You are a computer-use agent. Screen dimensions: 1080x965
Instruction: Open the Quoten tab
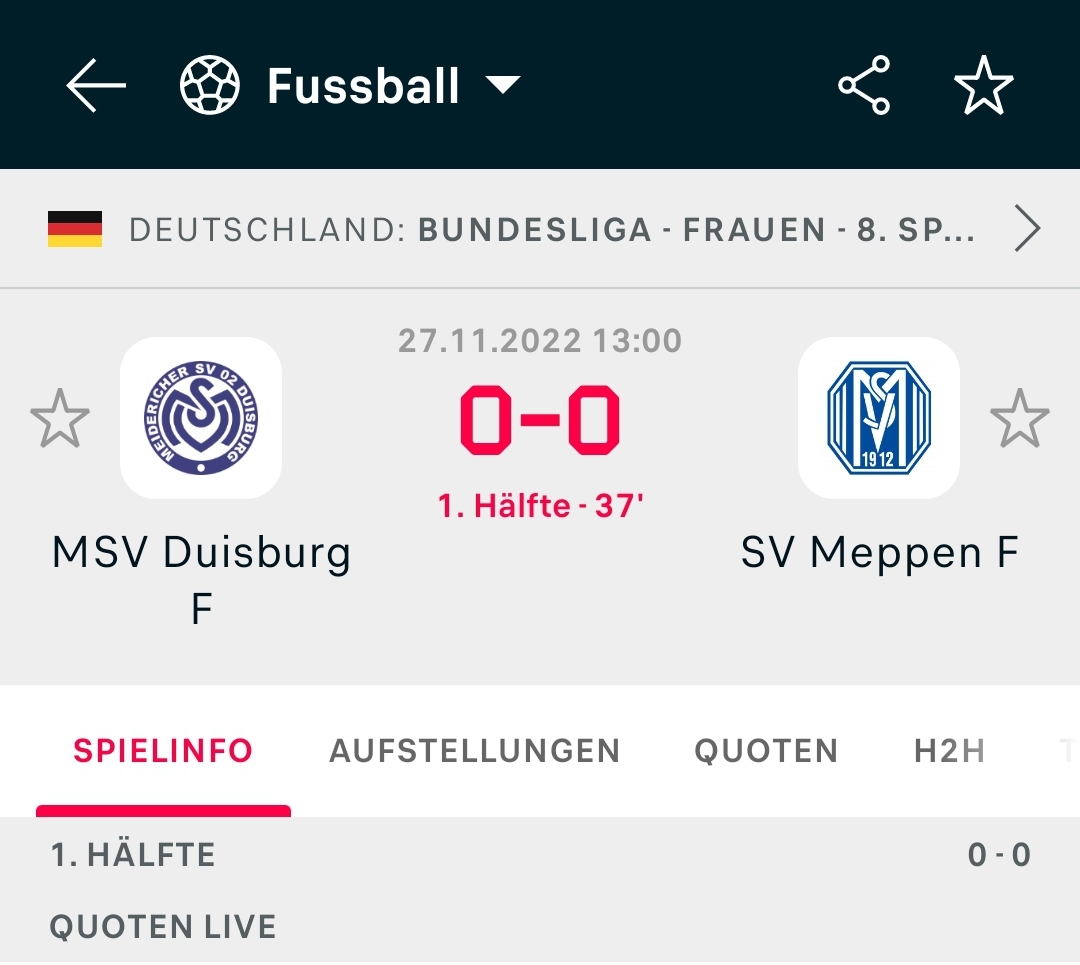766,751
